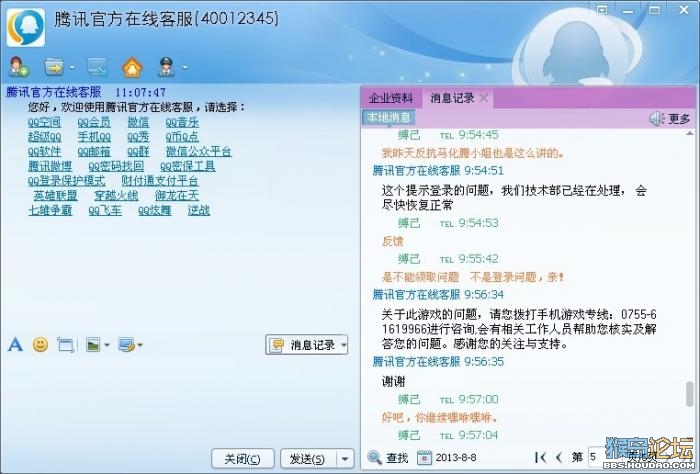This screenshot has width=700, height=474.
Task: Open the 腾讯微博 link
Action: 50,166
